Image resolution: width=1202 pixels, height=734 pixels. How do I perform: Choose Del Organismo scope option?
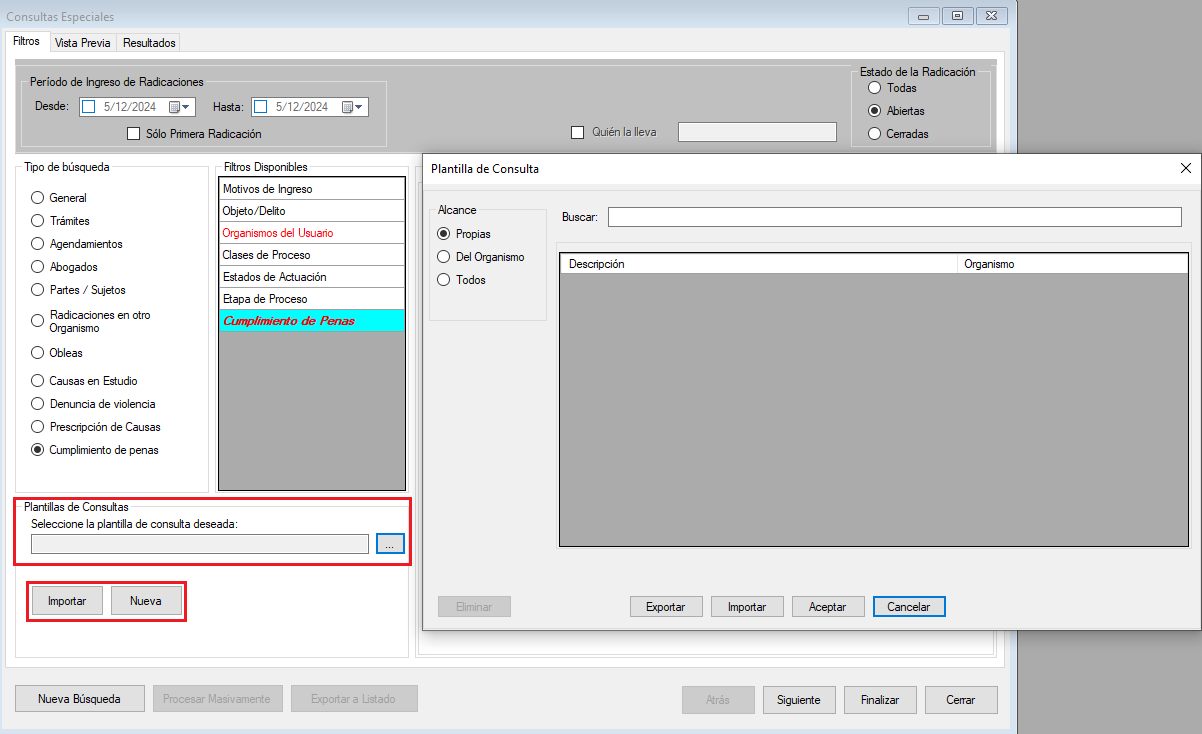pyautogui.click(x=444, y=257)
